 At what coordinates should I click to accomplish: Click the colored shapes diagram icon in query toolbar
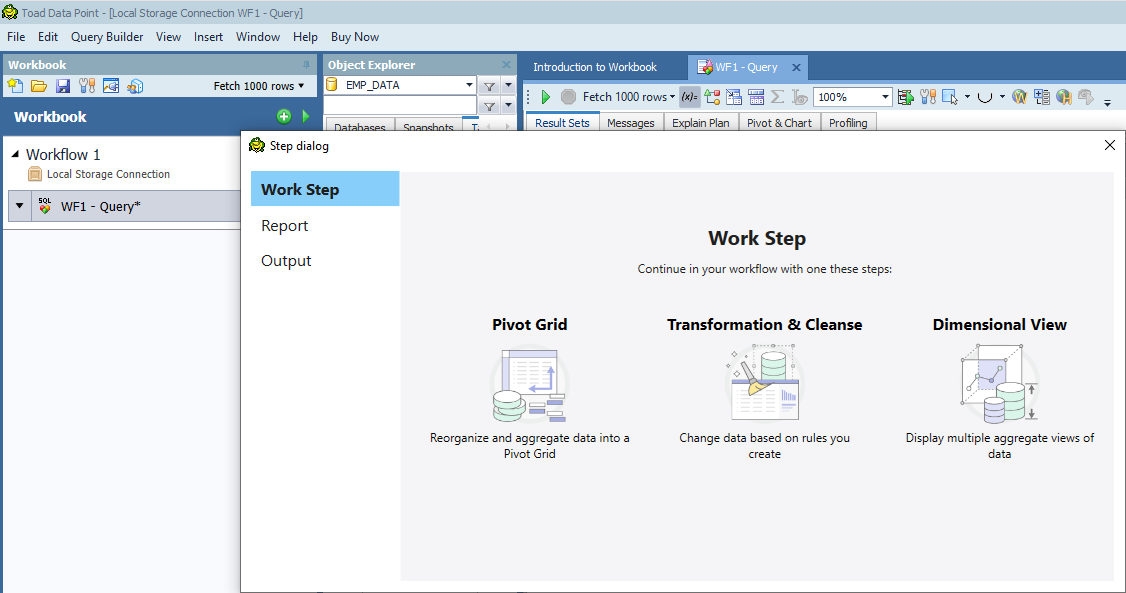(712, 97)
